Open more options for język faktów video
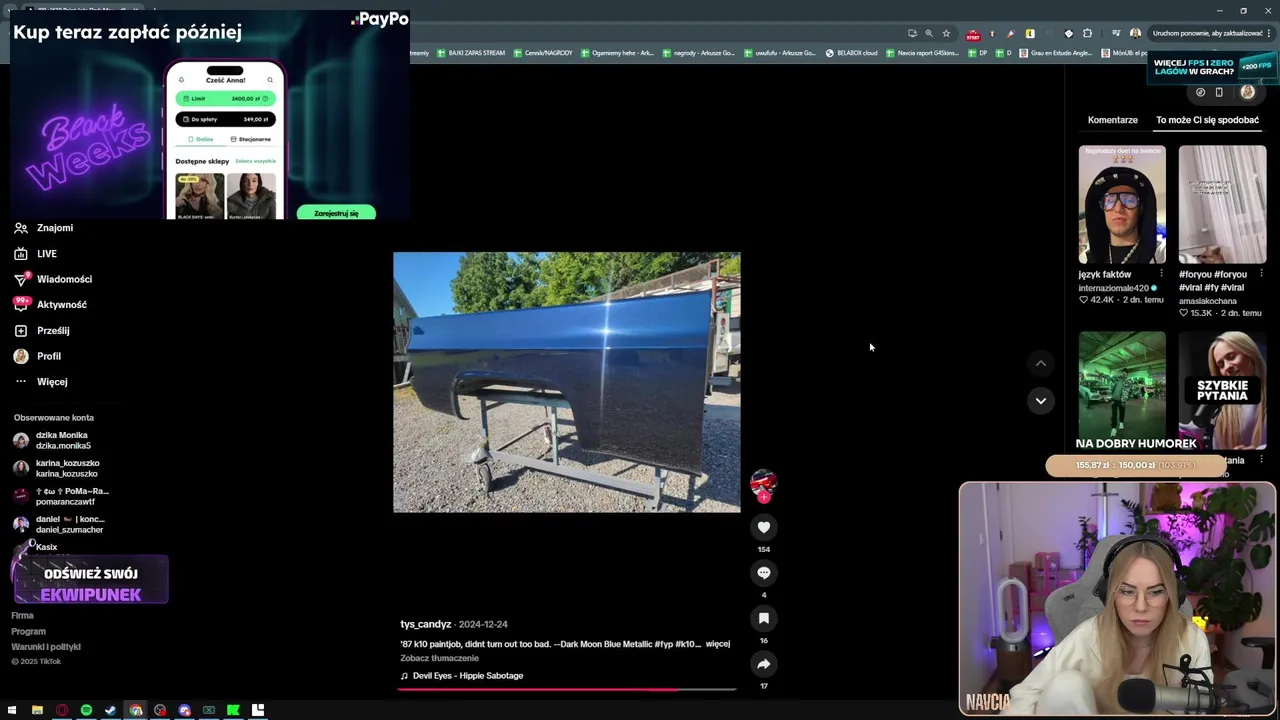 pos(1161,274)
